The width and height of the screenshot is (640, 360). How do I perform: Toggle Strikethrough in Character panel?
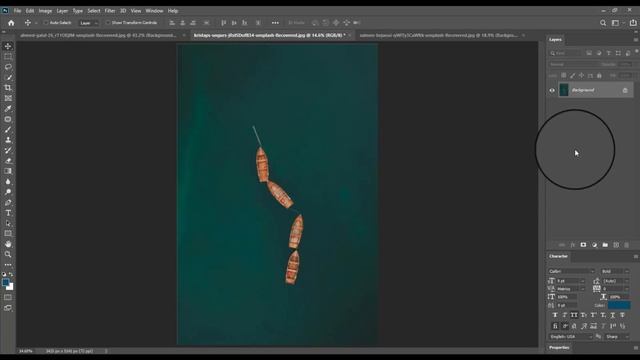(x=622, y=315)
